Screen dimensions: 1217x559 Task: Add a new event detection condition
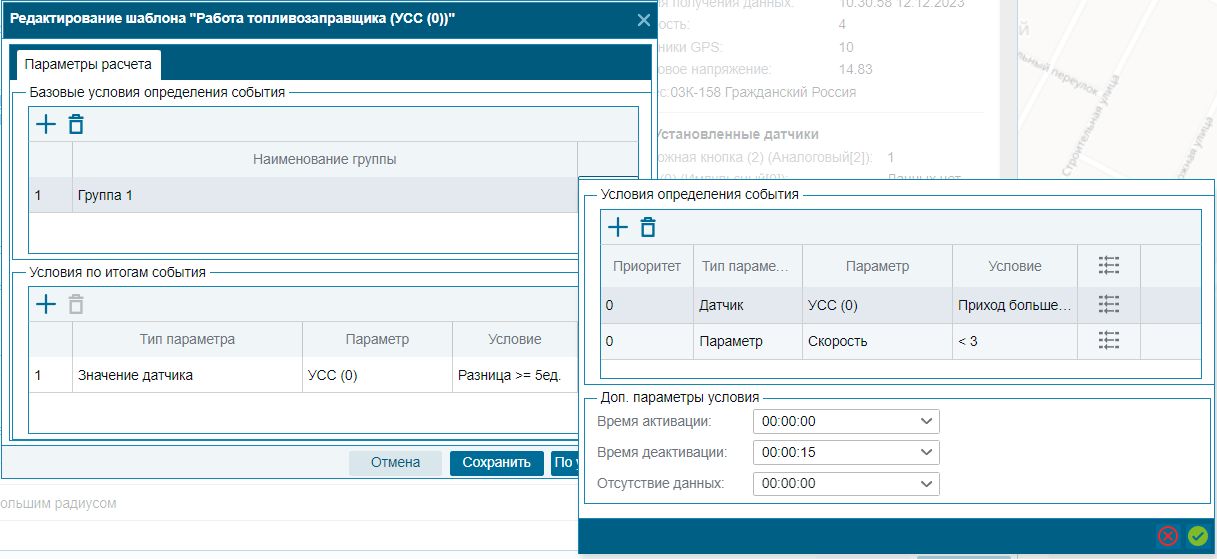[618, 227]
